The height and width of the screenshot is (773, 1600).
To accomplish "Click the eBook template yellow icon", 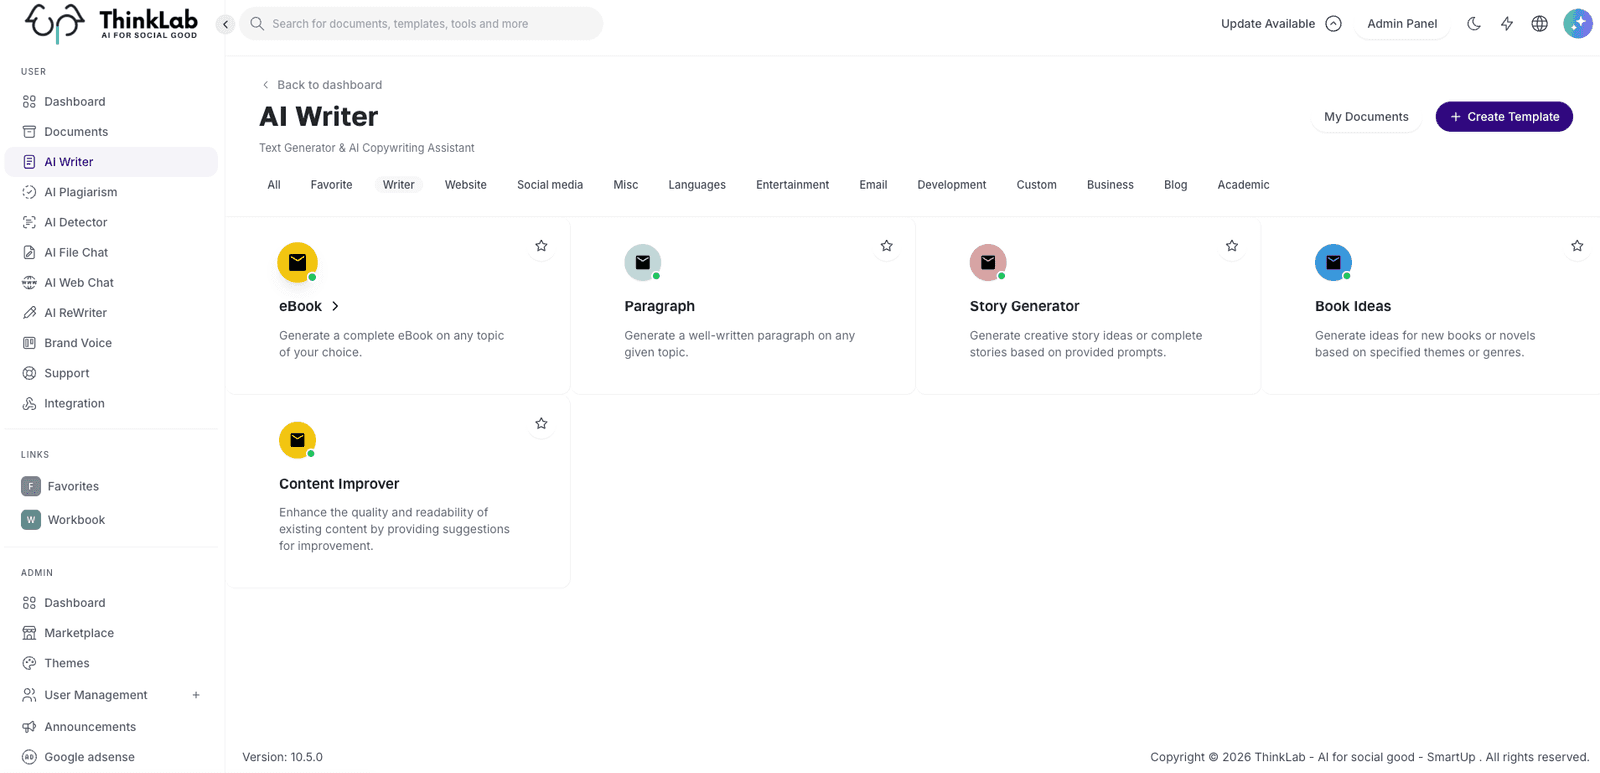I will click(297, 262).
